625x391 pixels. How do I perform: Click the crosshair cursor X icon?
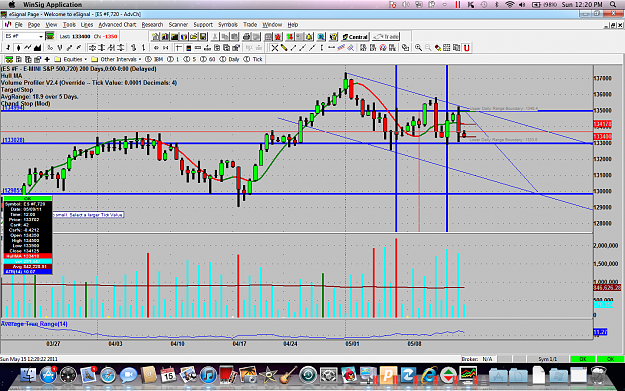click(x=275, y=48)
